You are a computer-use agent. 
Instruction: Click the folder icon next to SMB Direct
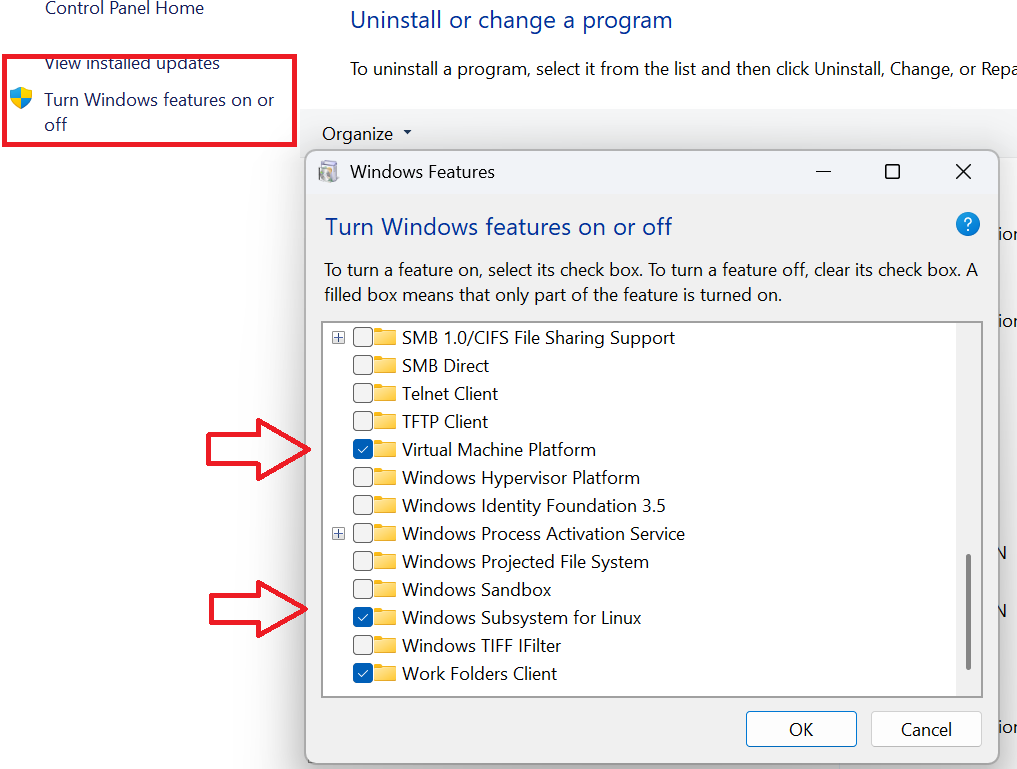[385, 366]
